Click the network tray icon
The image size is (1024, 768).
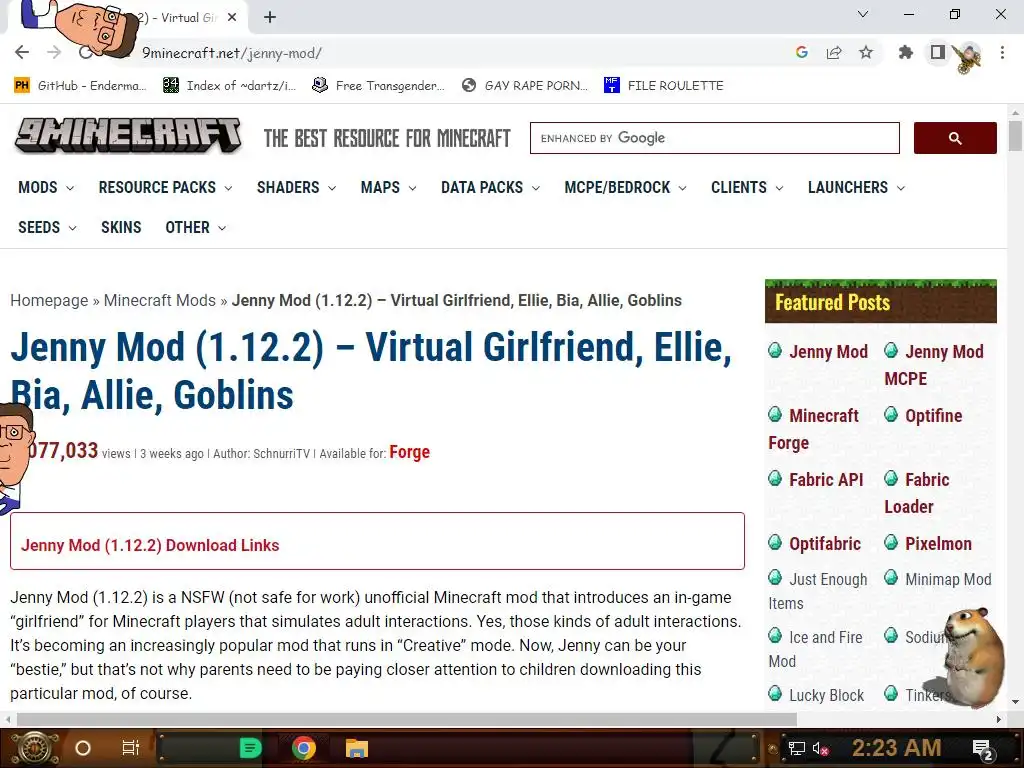796,748
